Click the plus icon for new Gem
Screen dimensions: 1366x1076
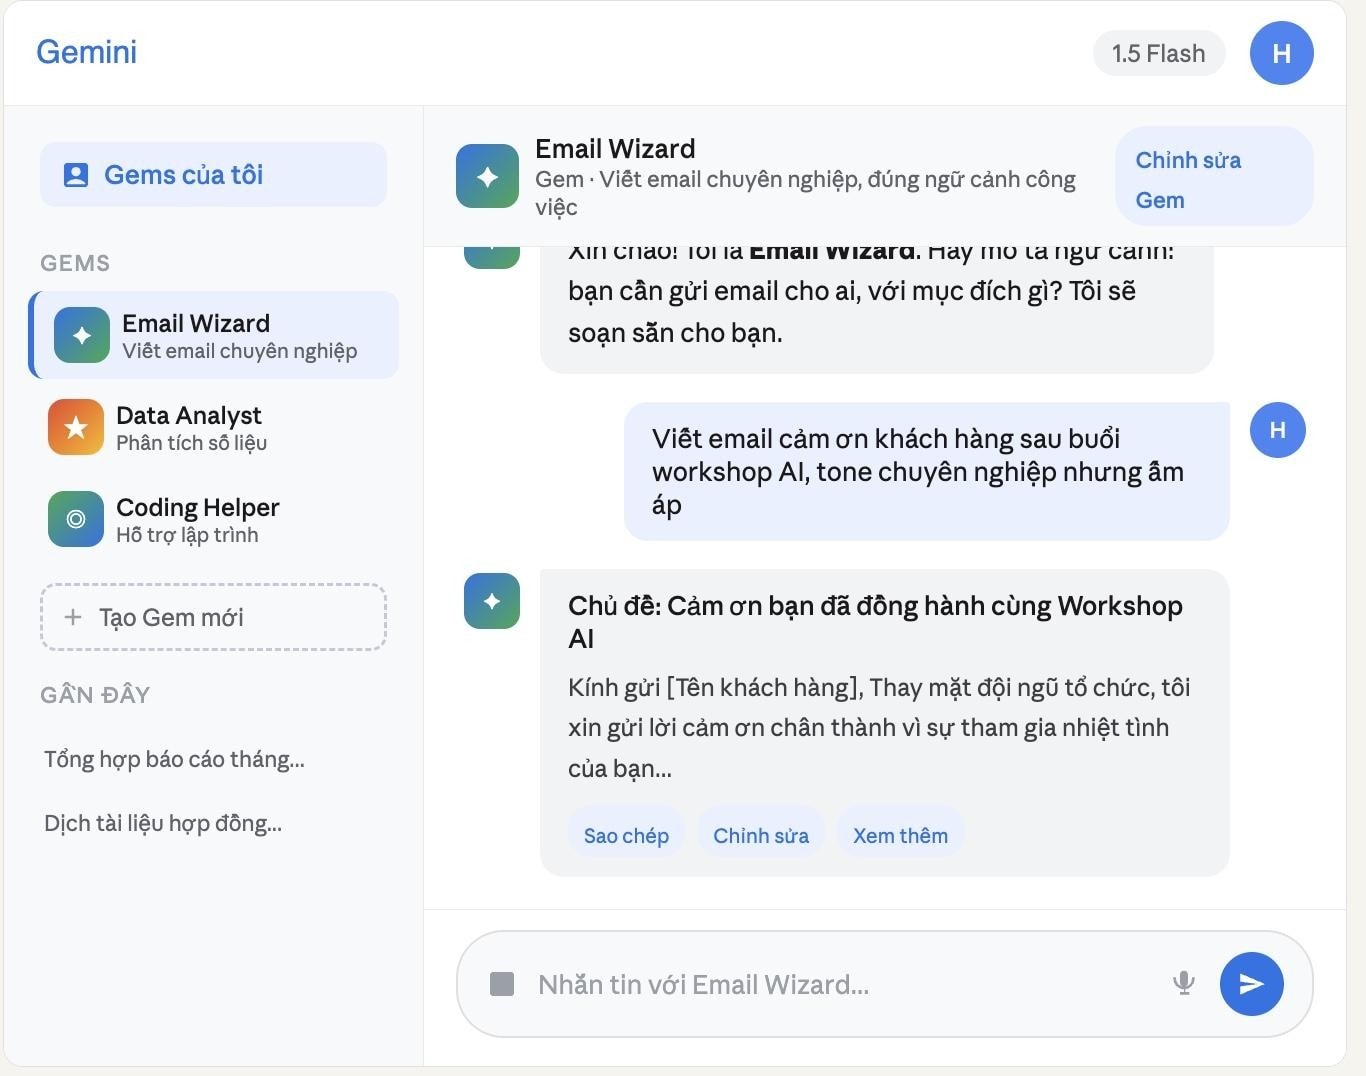(x=73, y=617)
